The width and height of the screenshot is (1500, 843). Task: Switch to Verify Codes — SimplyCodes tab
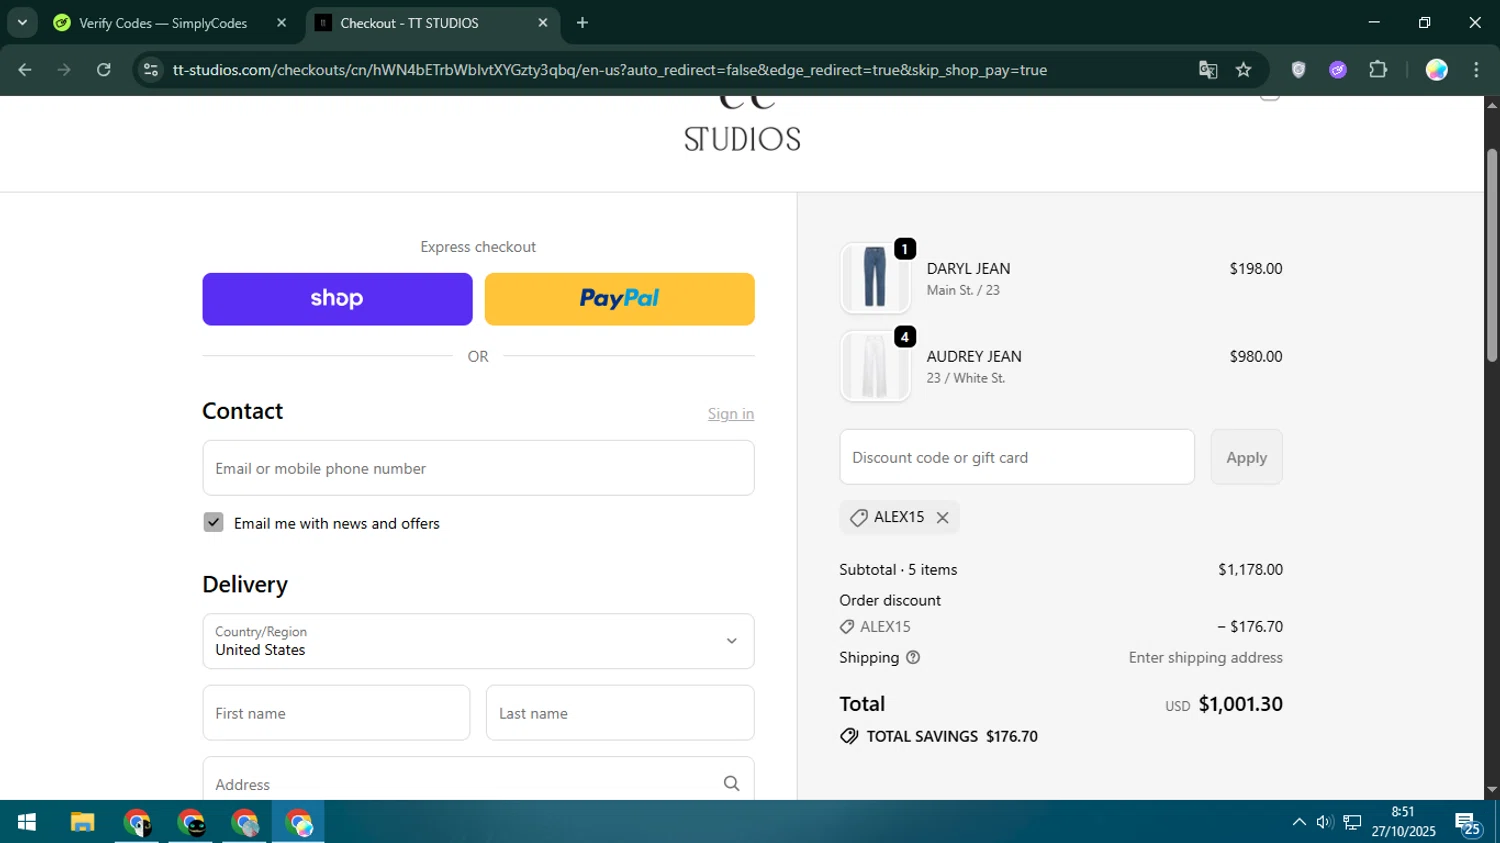click(x=162, y=23)
